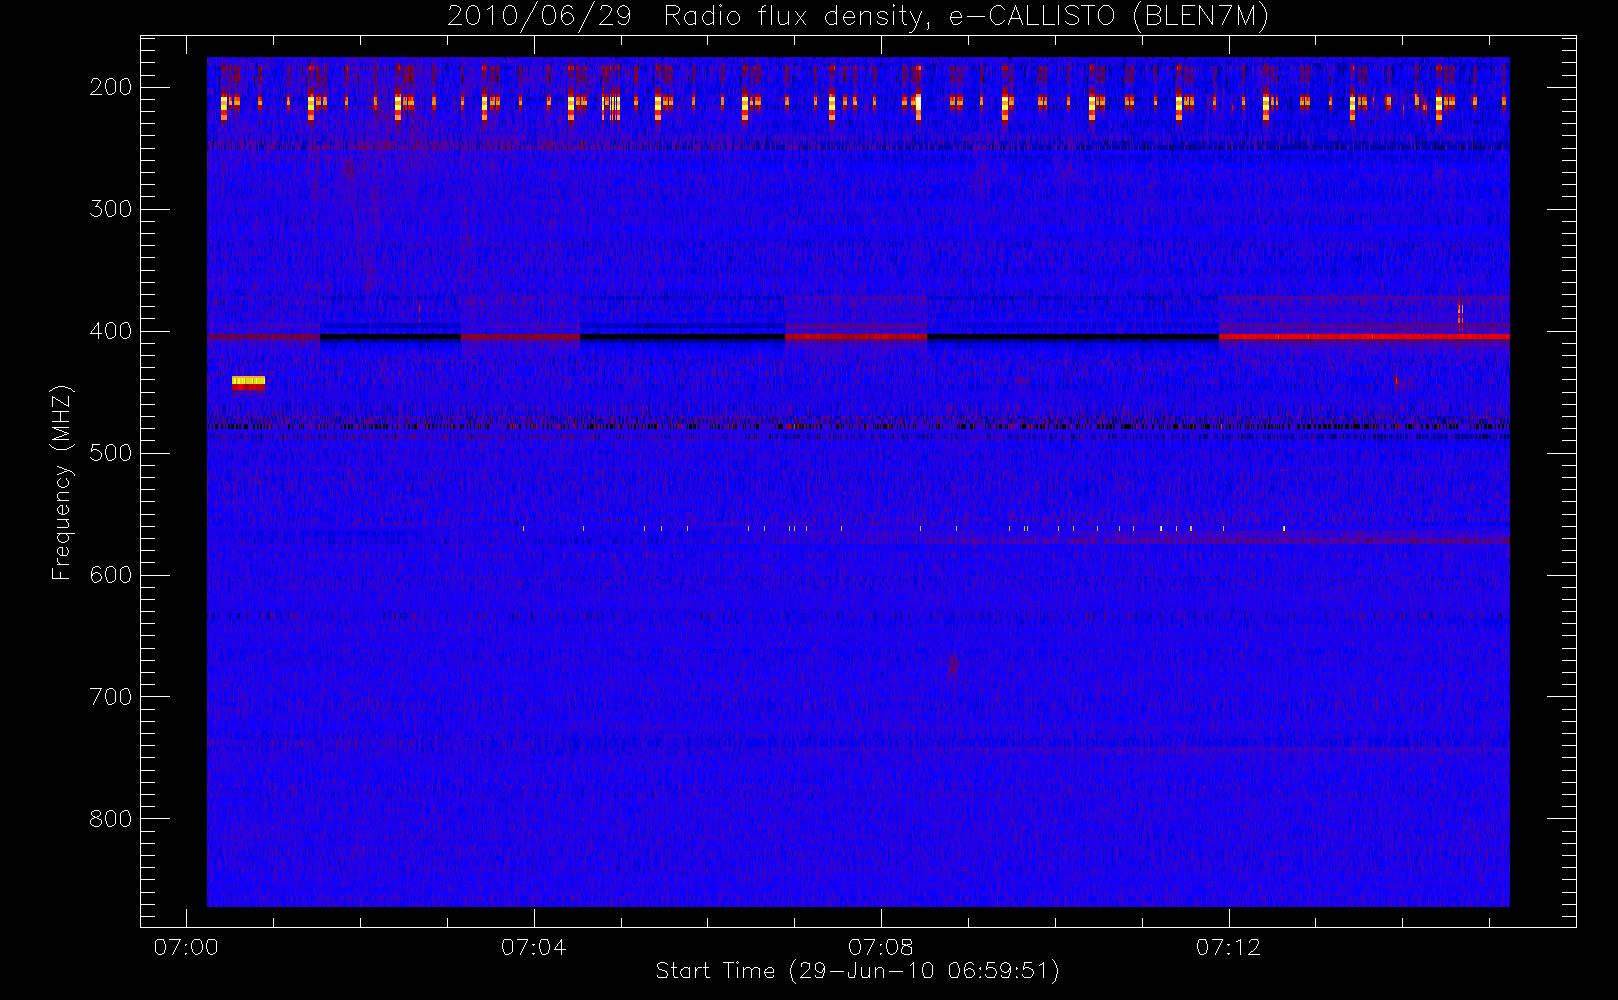Click the 400 frequency tick label
Screen dimensions: 1618x1000
pyautogui.click(x=111, y=331)
